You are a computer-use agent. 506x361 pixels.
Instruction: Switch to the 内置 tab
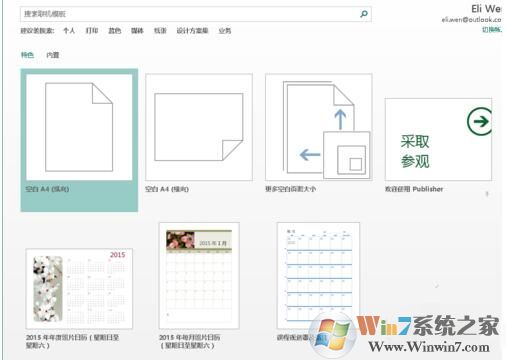coord(52,55)
